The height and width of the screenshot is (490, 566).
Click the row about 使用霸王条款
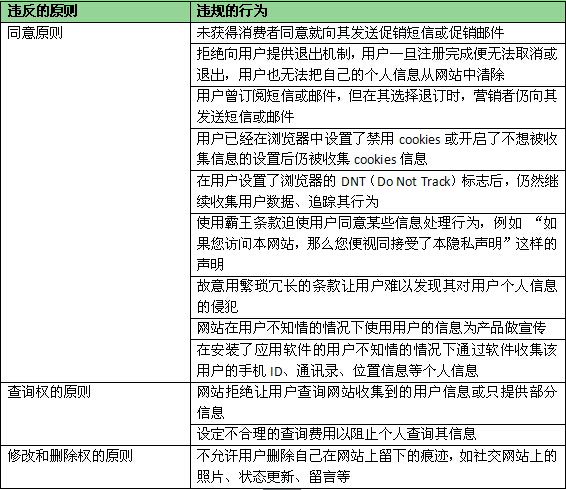pyautogui.click(x=378, y=244)
